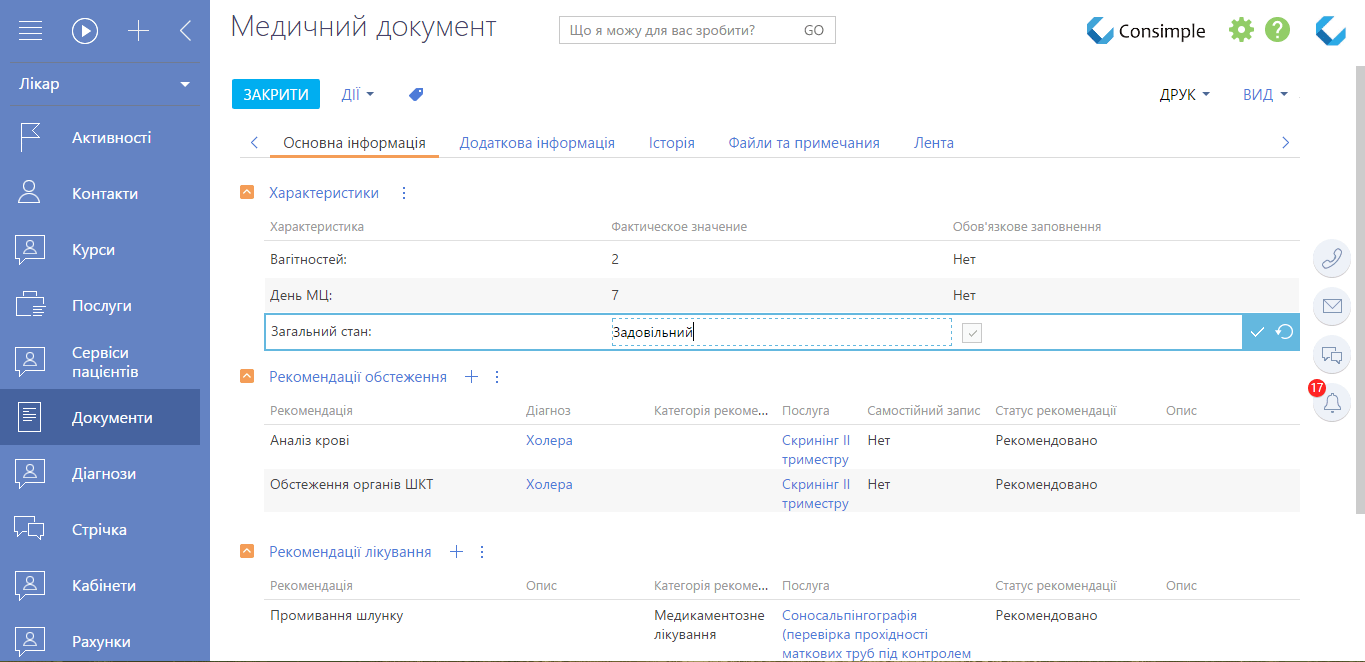Open system settings gear icon
This screenshot has height=662, width=1365.
1241,30
